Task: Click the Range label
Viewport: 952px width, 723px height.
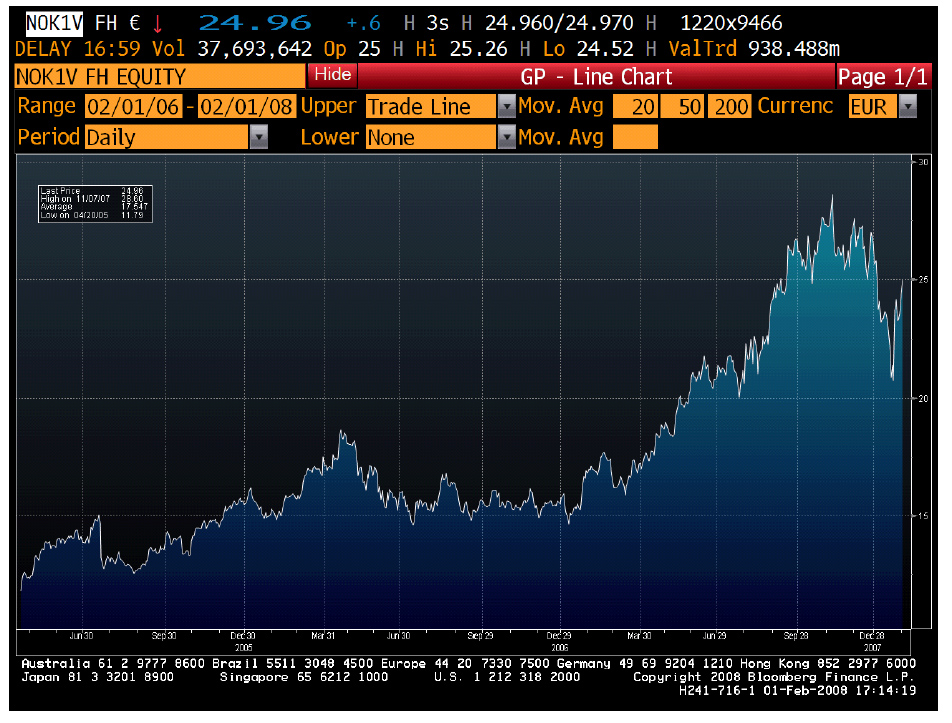Action: 47,106
